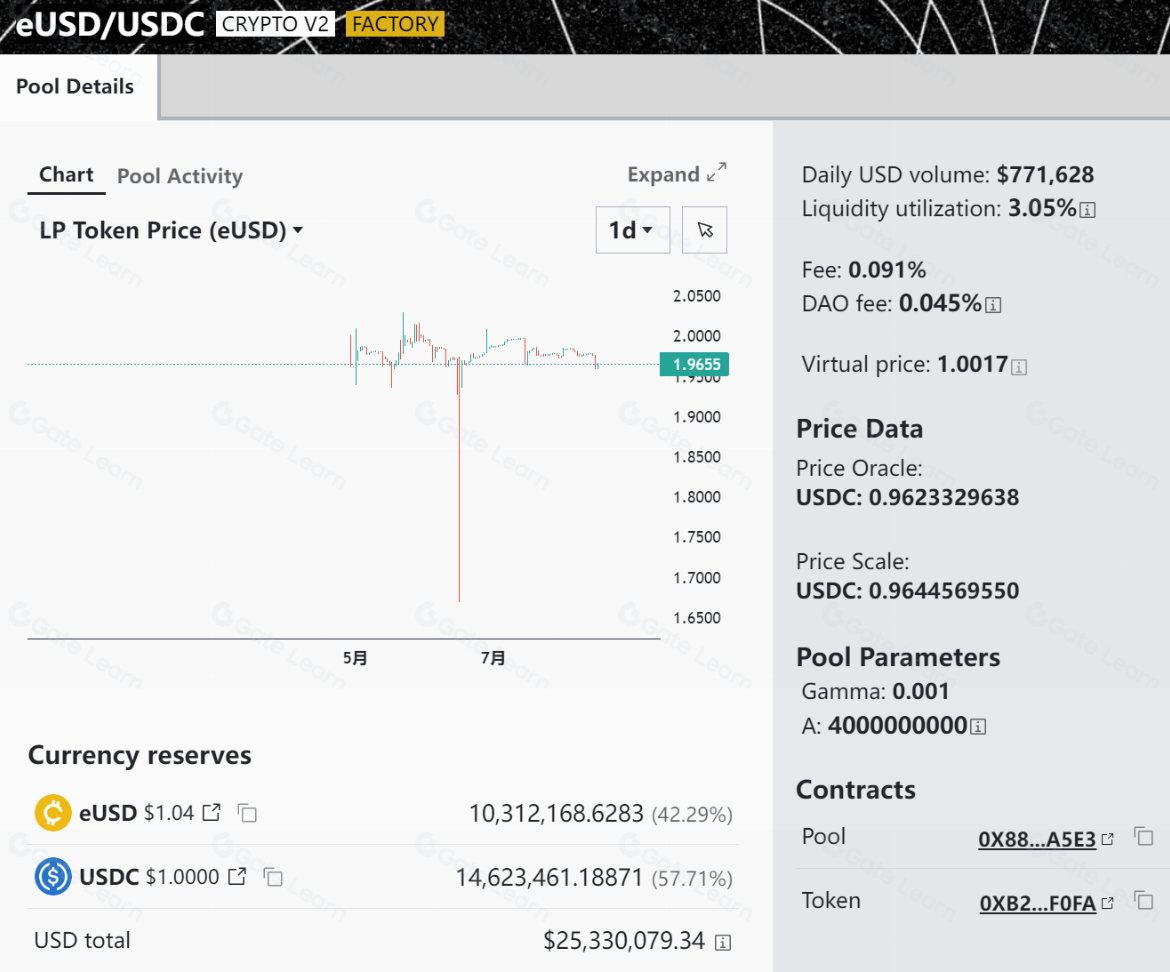The height and width of the screenshot is (972, 1170).
Task: Open the 1d timeframe dropdown
Action: (632, 230)
